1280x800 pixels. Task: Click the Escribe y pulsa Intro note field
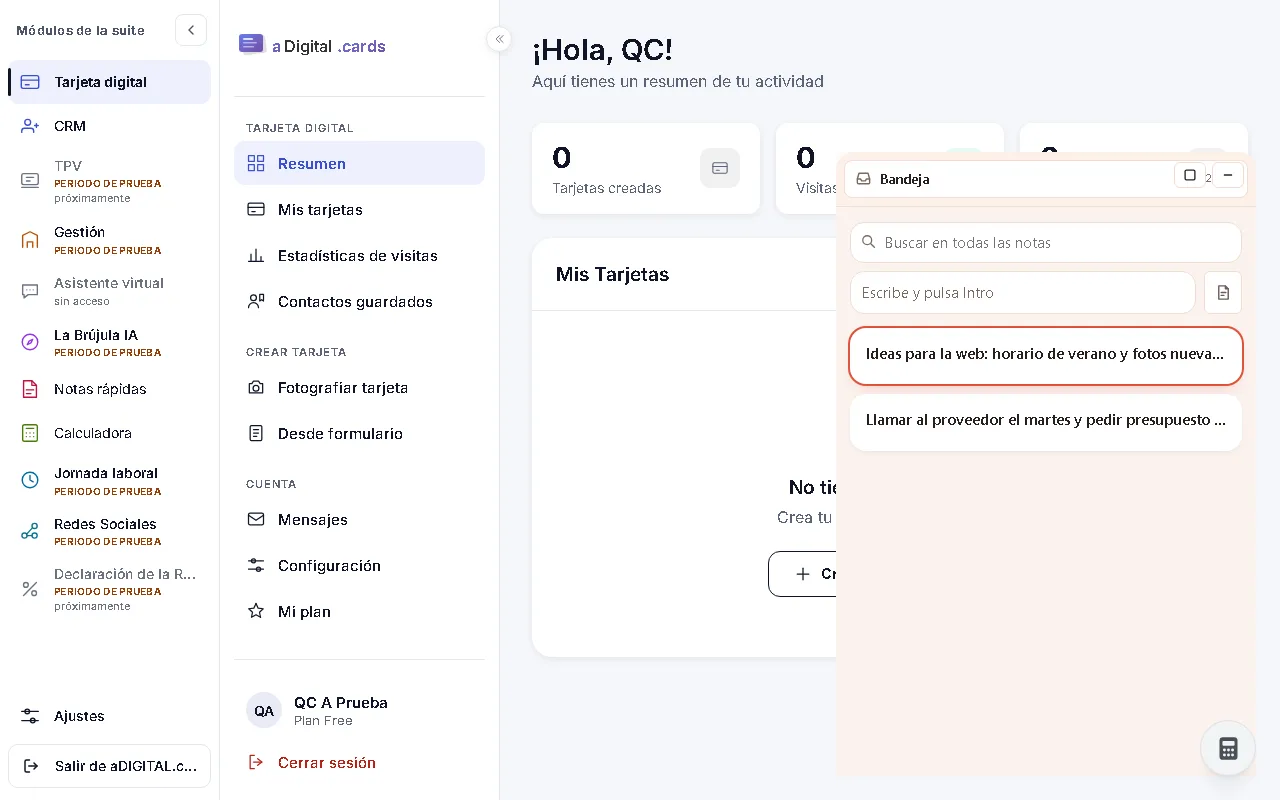(x=1023, y=293)
